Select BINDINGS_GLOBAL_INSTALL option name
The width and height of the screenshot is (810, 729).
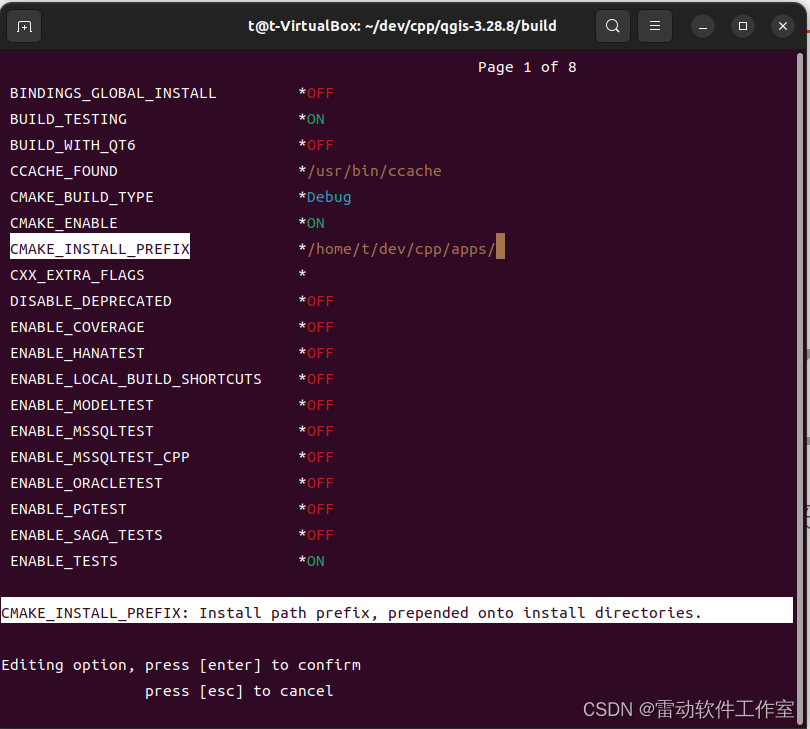[x=113, y=94]
